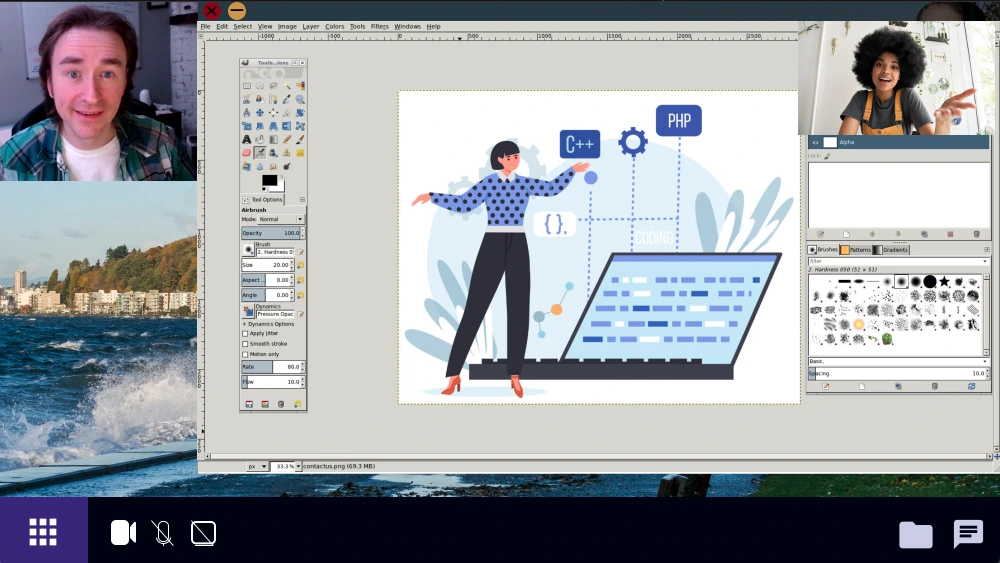Screen dimensions: 1000x563
Task: Toggle the Apply Jitter checkbox
Action: tap(245, 333)
